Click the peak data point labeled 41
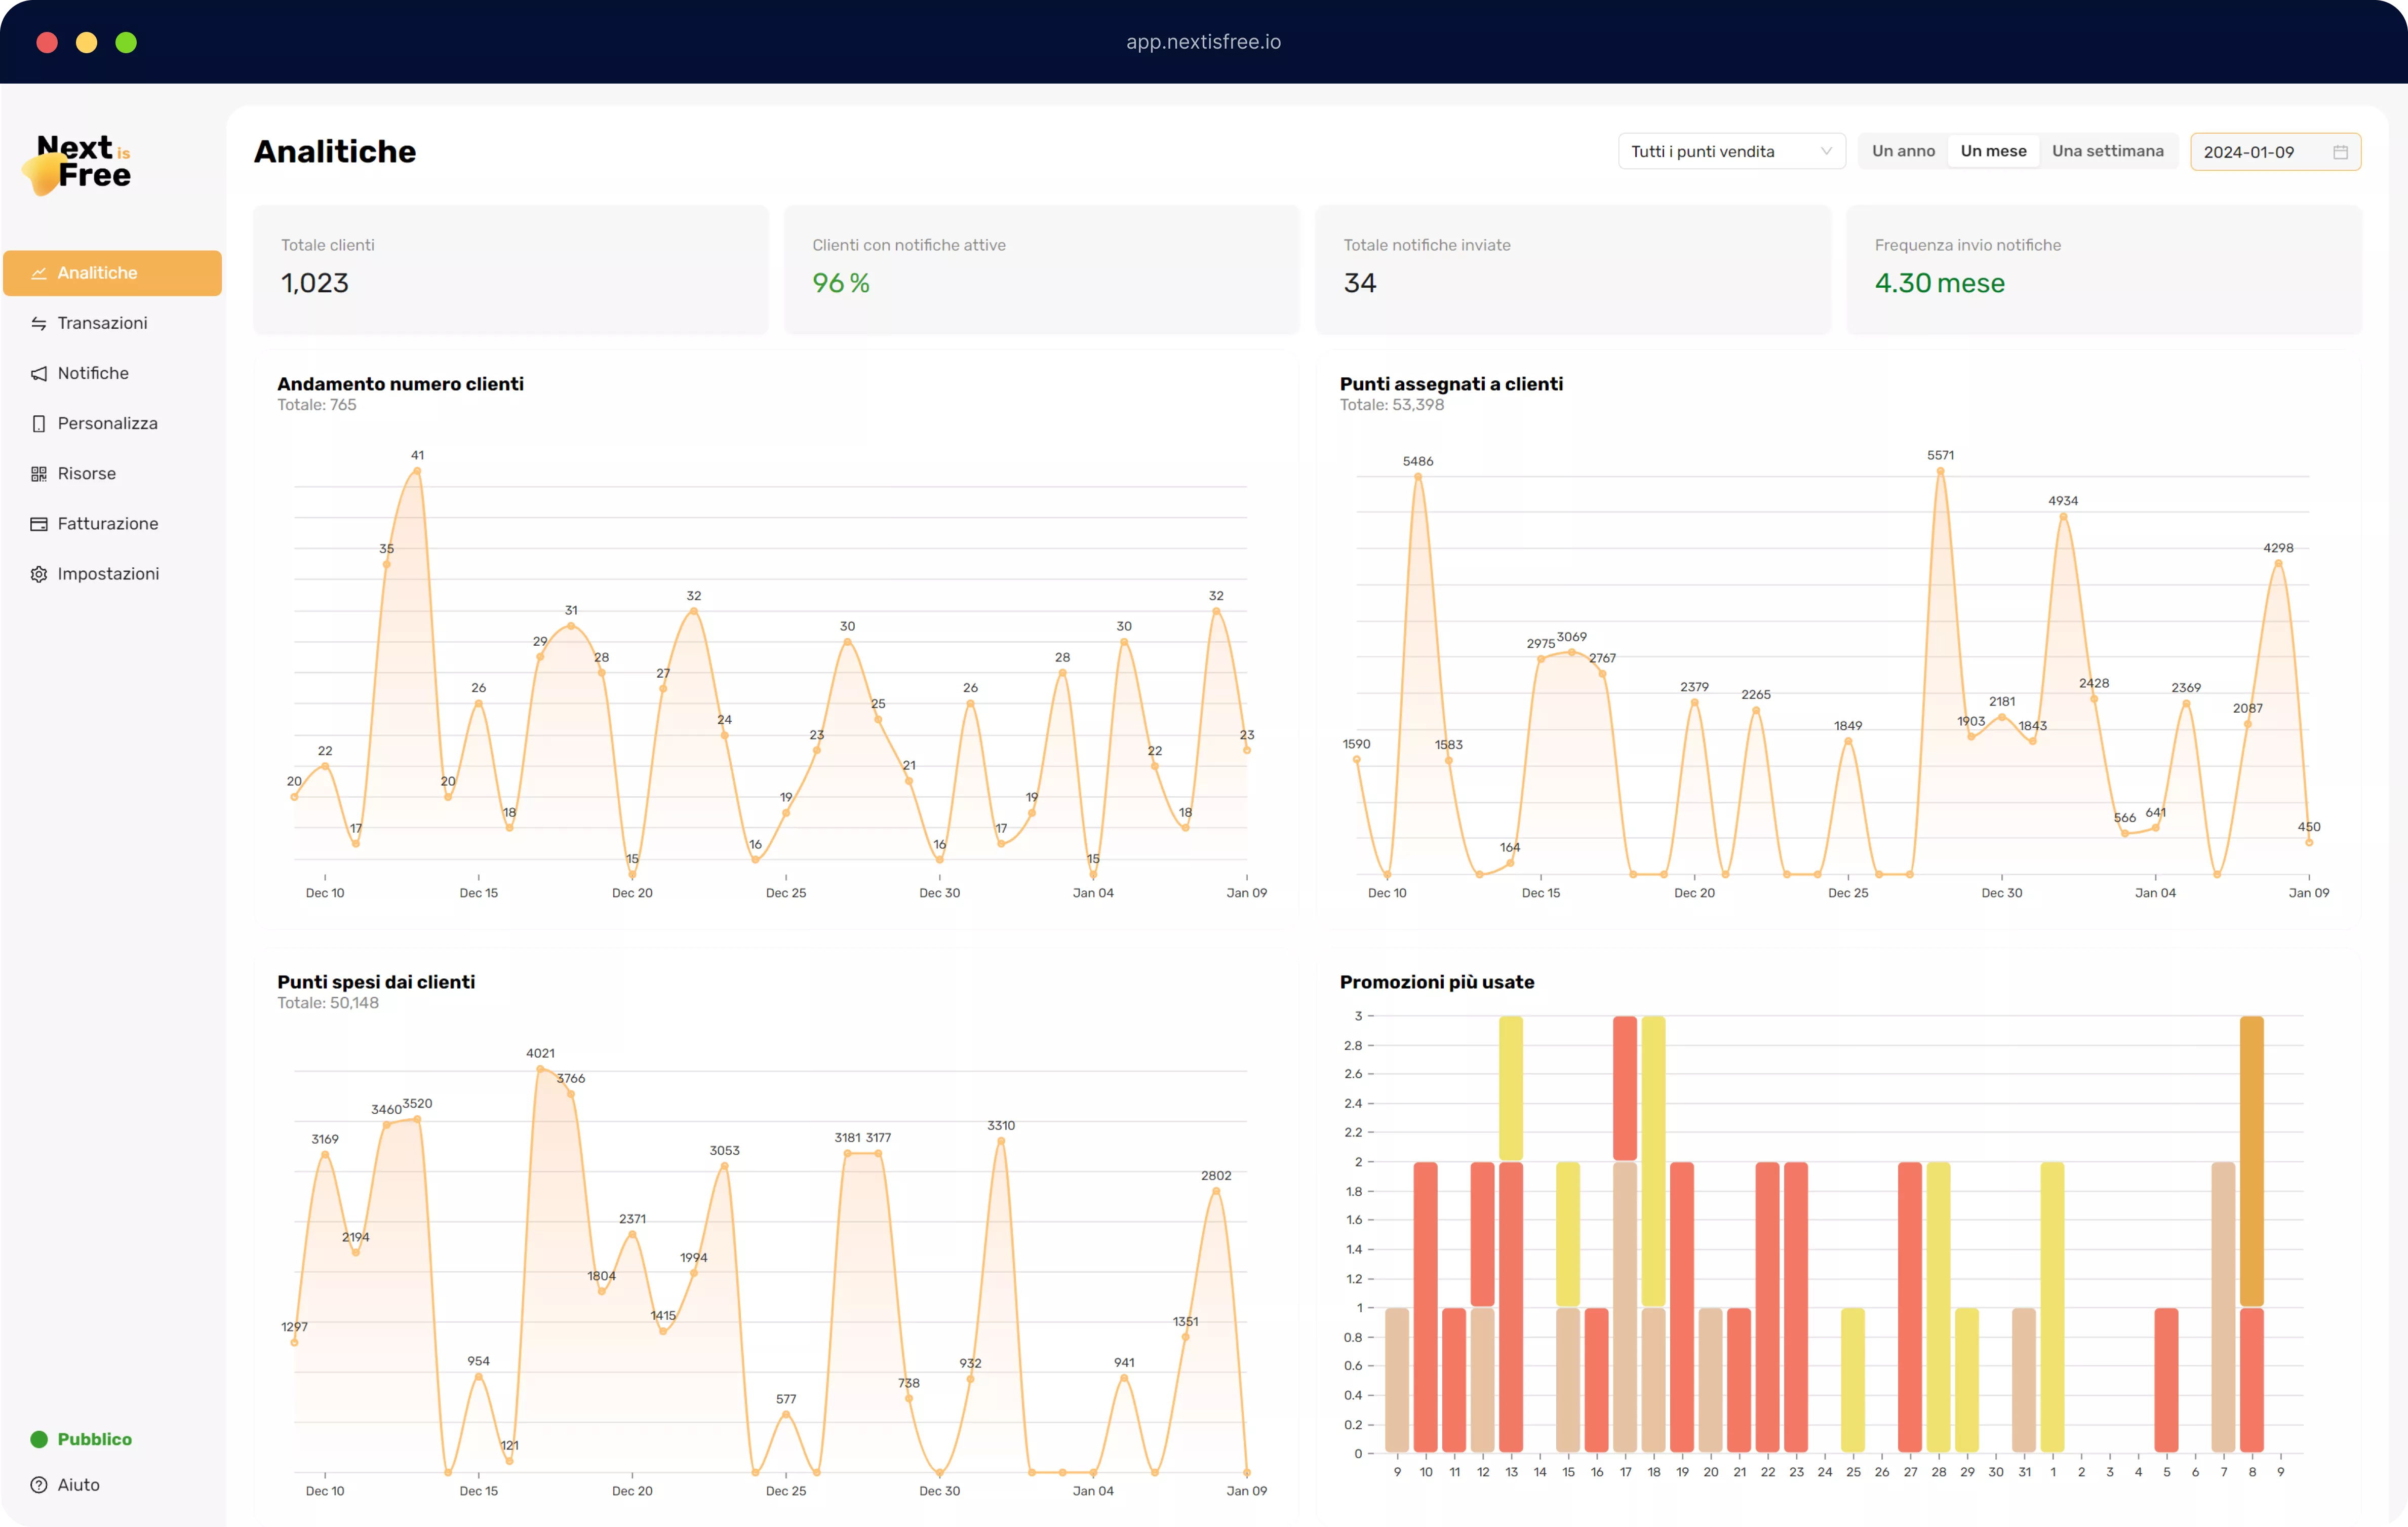This screenshot has height=1527, width=2408. (x=417, y=470)
